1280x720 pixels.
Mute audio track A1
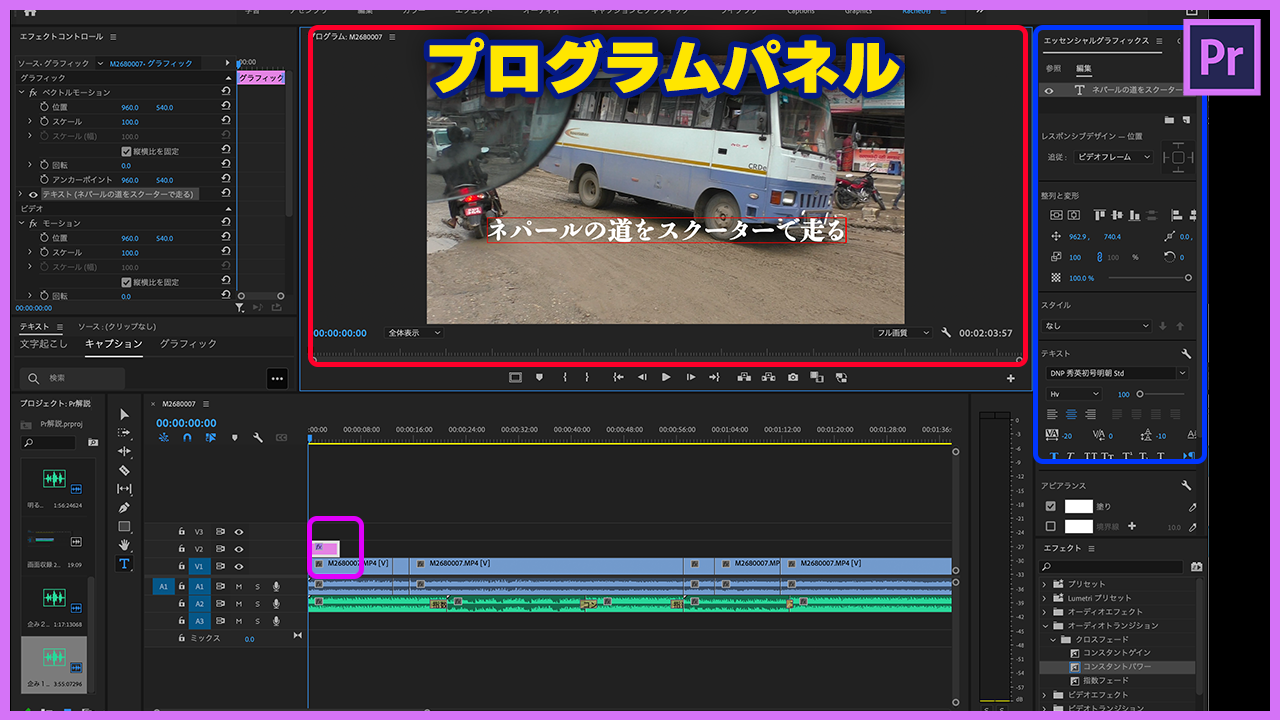(238, 586)
